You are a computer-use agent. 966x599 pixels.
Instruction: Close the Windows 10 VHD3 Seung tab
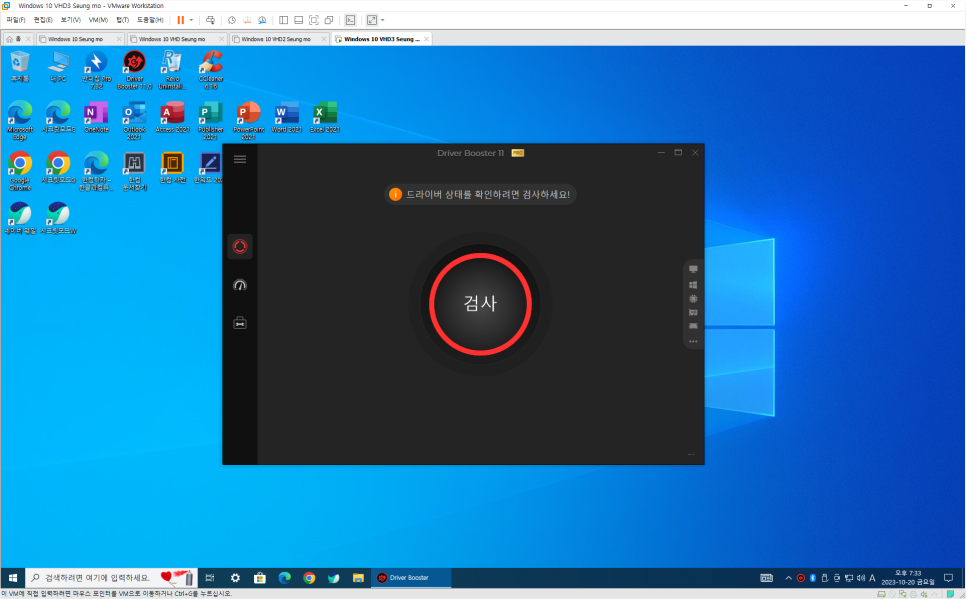(x=426, y=39)
